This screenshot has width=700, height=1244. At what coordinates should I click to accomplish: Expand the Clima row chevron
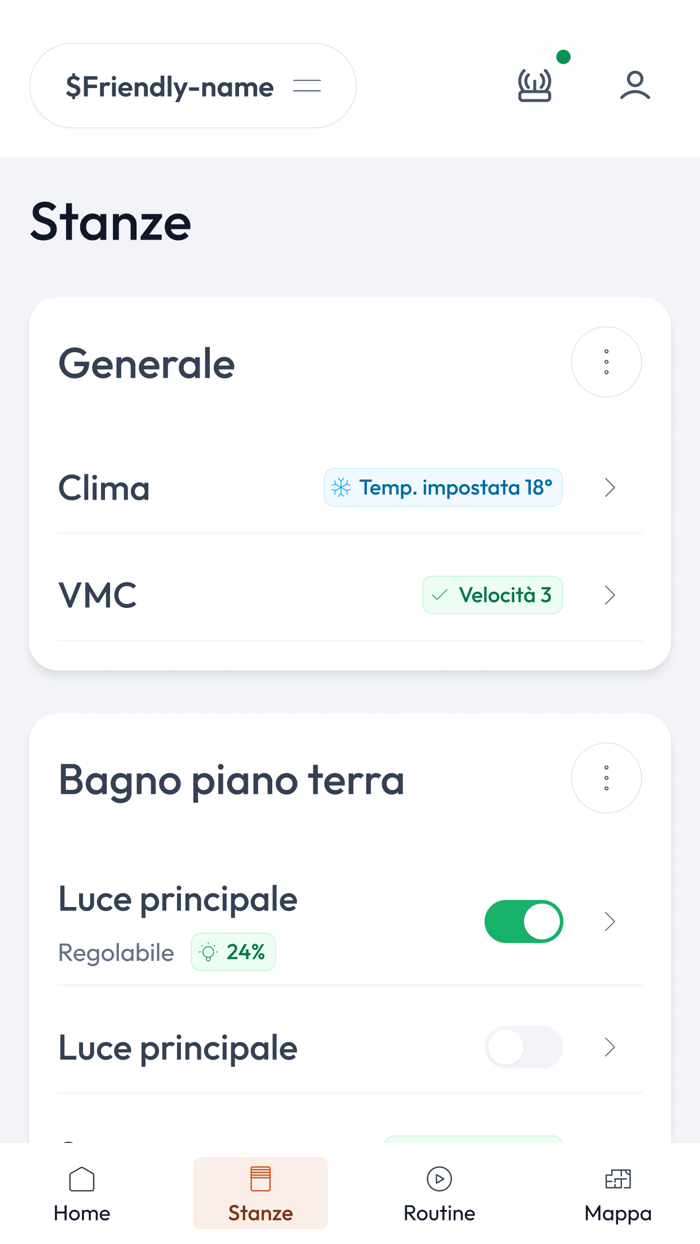coord(609,488)
